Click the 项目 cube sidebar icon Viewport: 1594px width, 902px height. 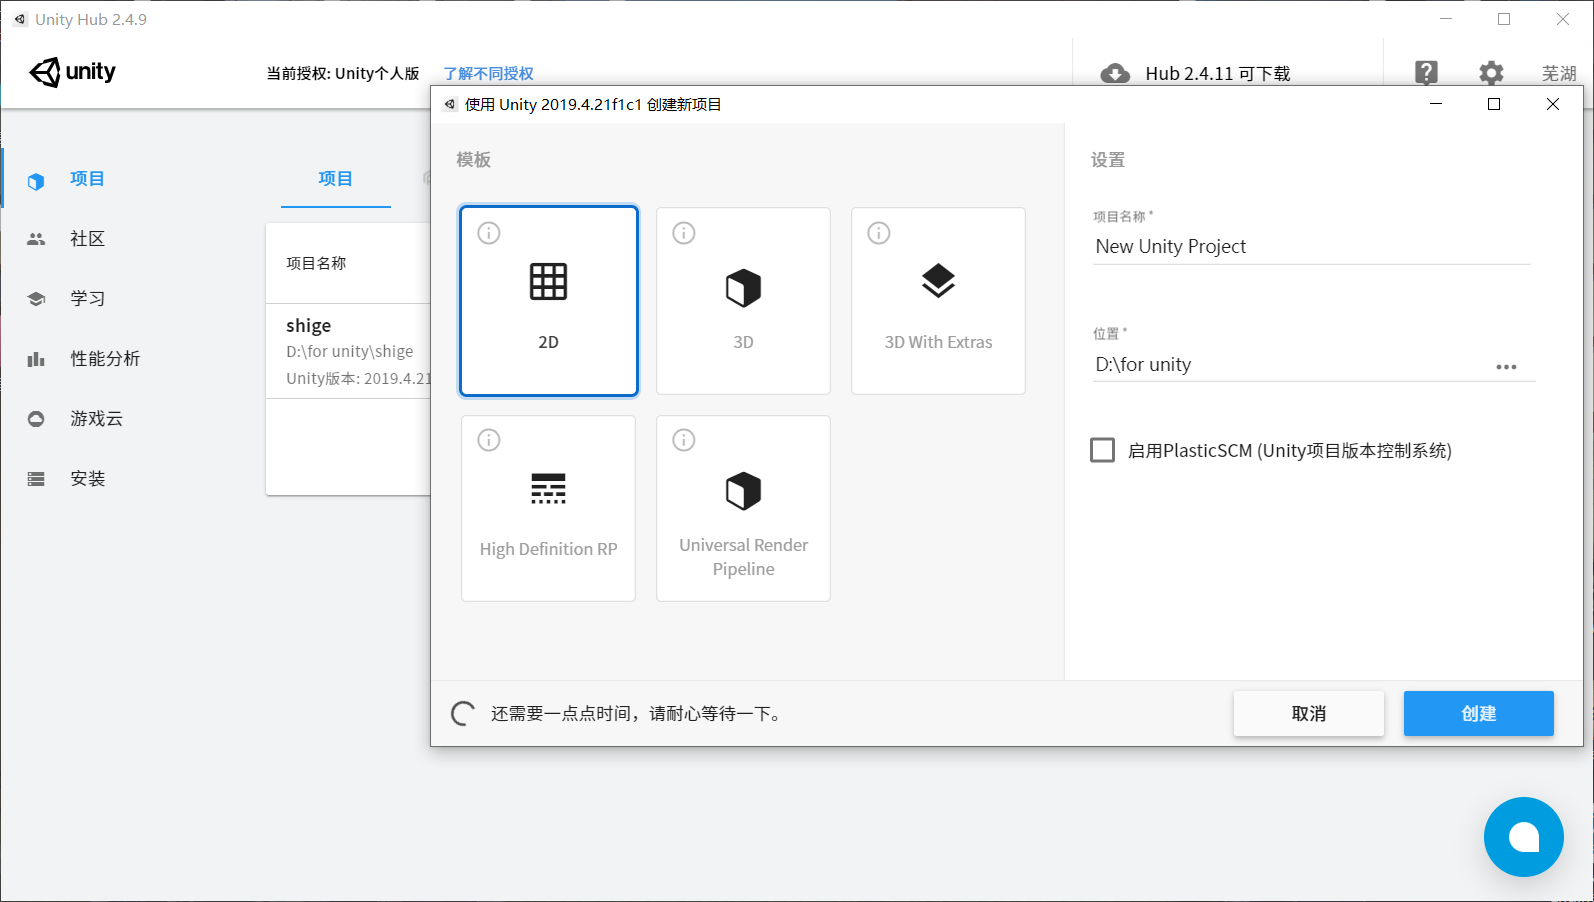click(x=36, y=181)
